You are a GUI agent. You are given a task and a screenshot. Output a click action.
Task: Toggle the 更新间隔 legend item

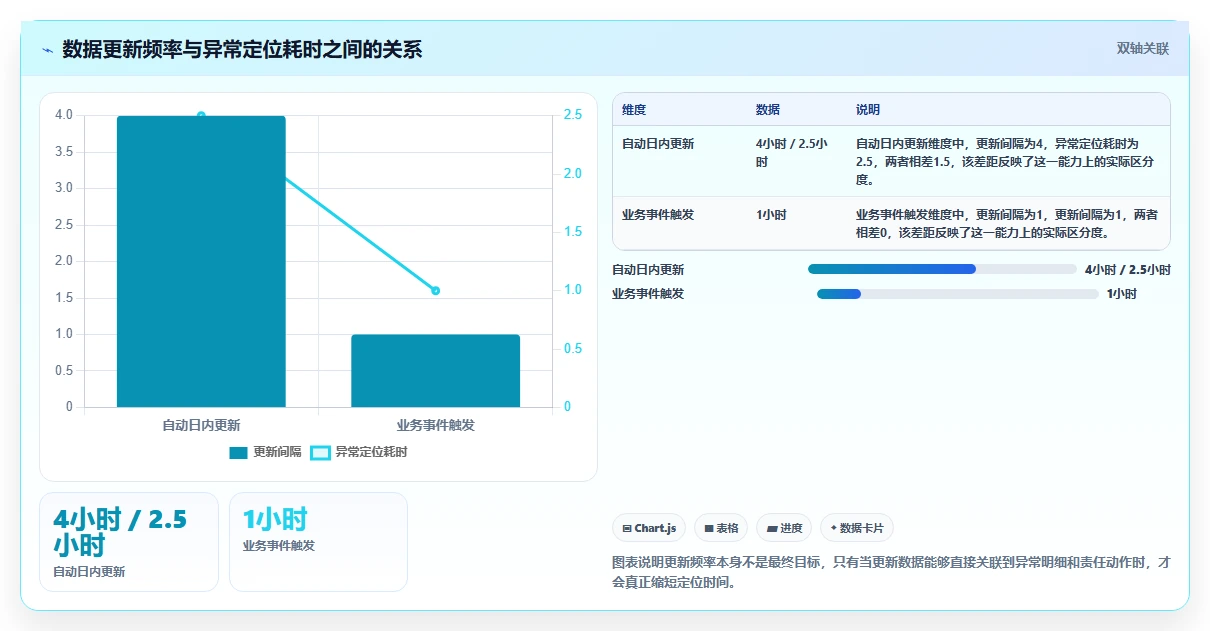pos(265,452)
